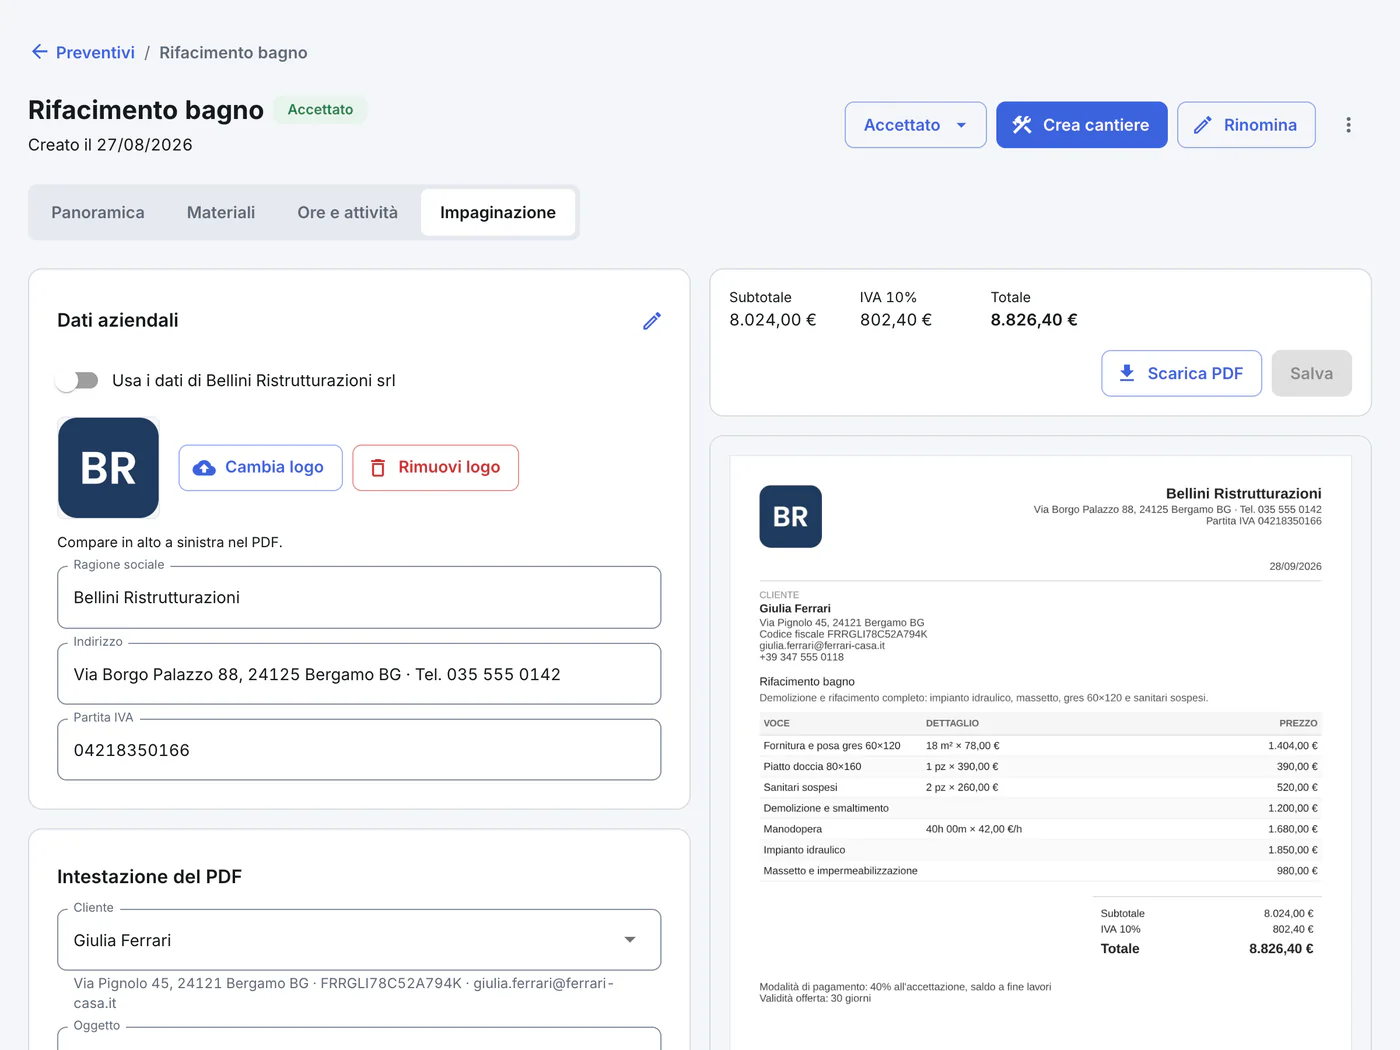Click the 'Creato il 27/08/2026' text
This screenshot has height=1050, width=1400.
tap(110, 145)
